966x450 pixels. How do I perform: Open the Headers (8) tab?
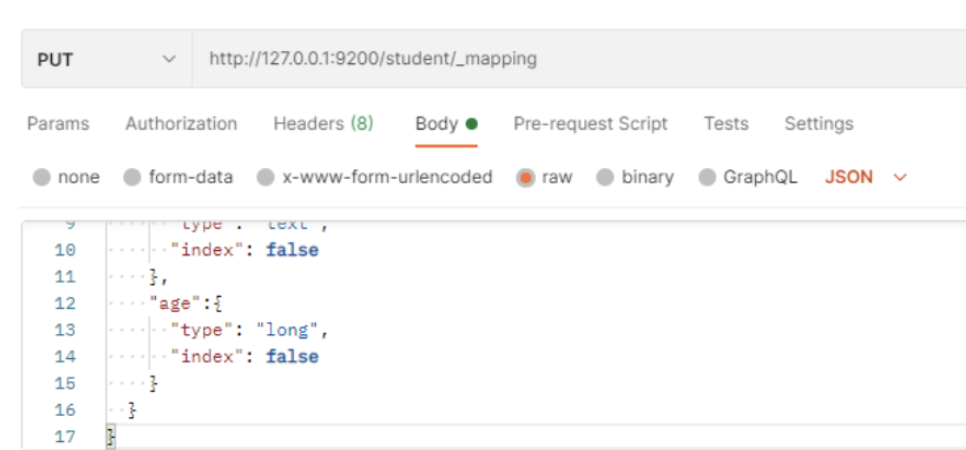click(323, 124)
